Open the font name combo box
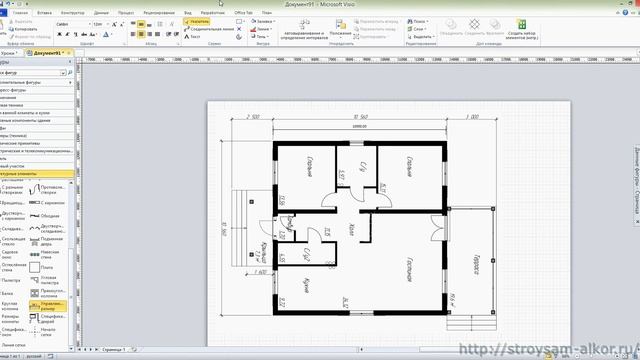The image size is (640, 360). click(73, 24)
